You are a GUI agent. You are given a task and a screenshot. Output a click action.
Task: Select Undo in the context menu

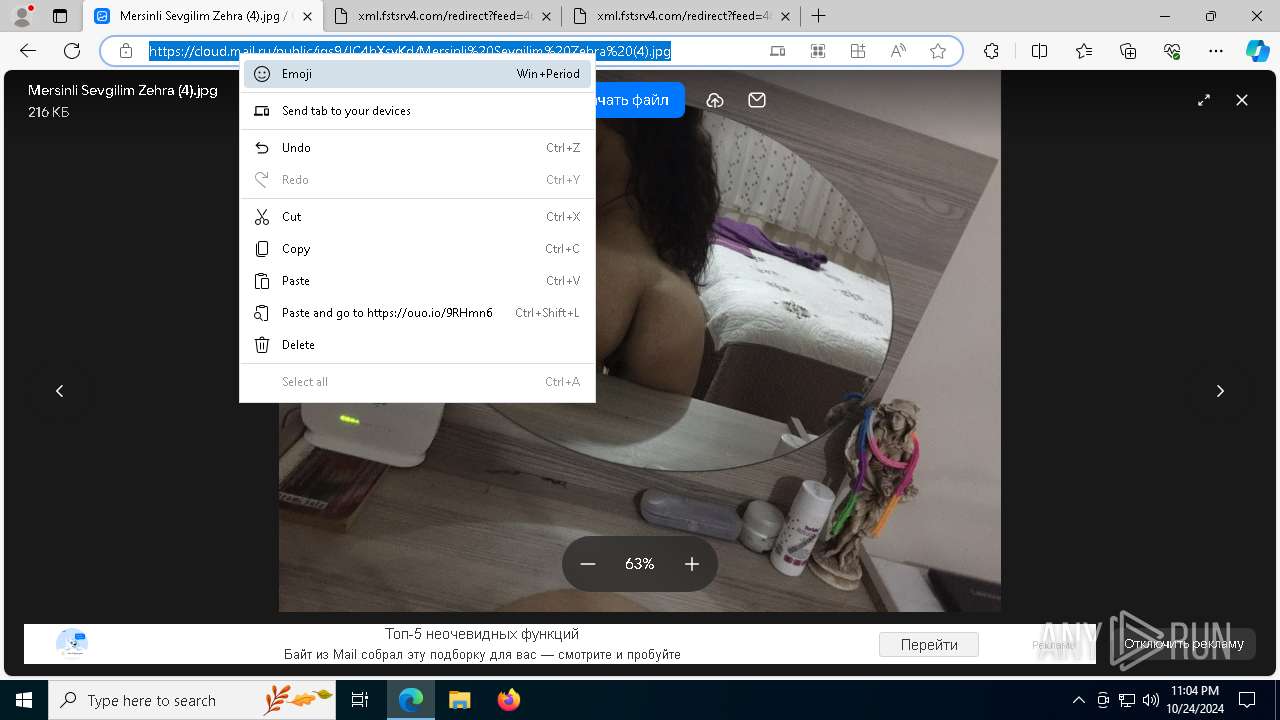pyautogui.click(x=417, y=148)
